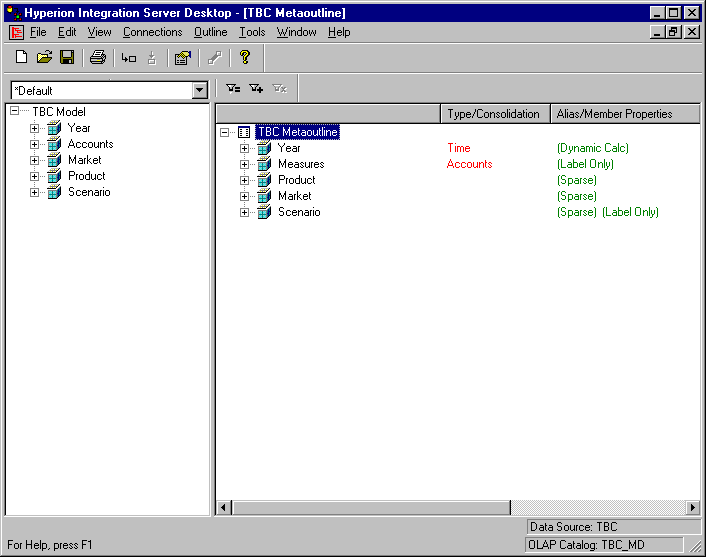Image resolution: width=706 pixels, height=557 pixels.
Task: Click Data Source: TBC status entry
Action: point(613,527)
